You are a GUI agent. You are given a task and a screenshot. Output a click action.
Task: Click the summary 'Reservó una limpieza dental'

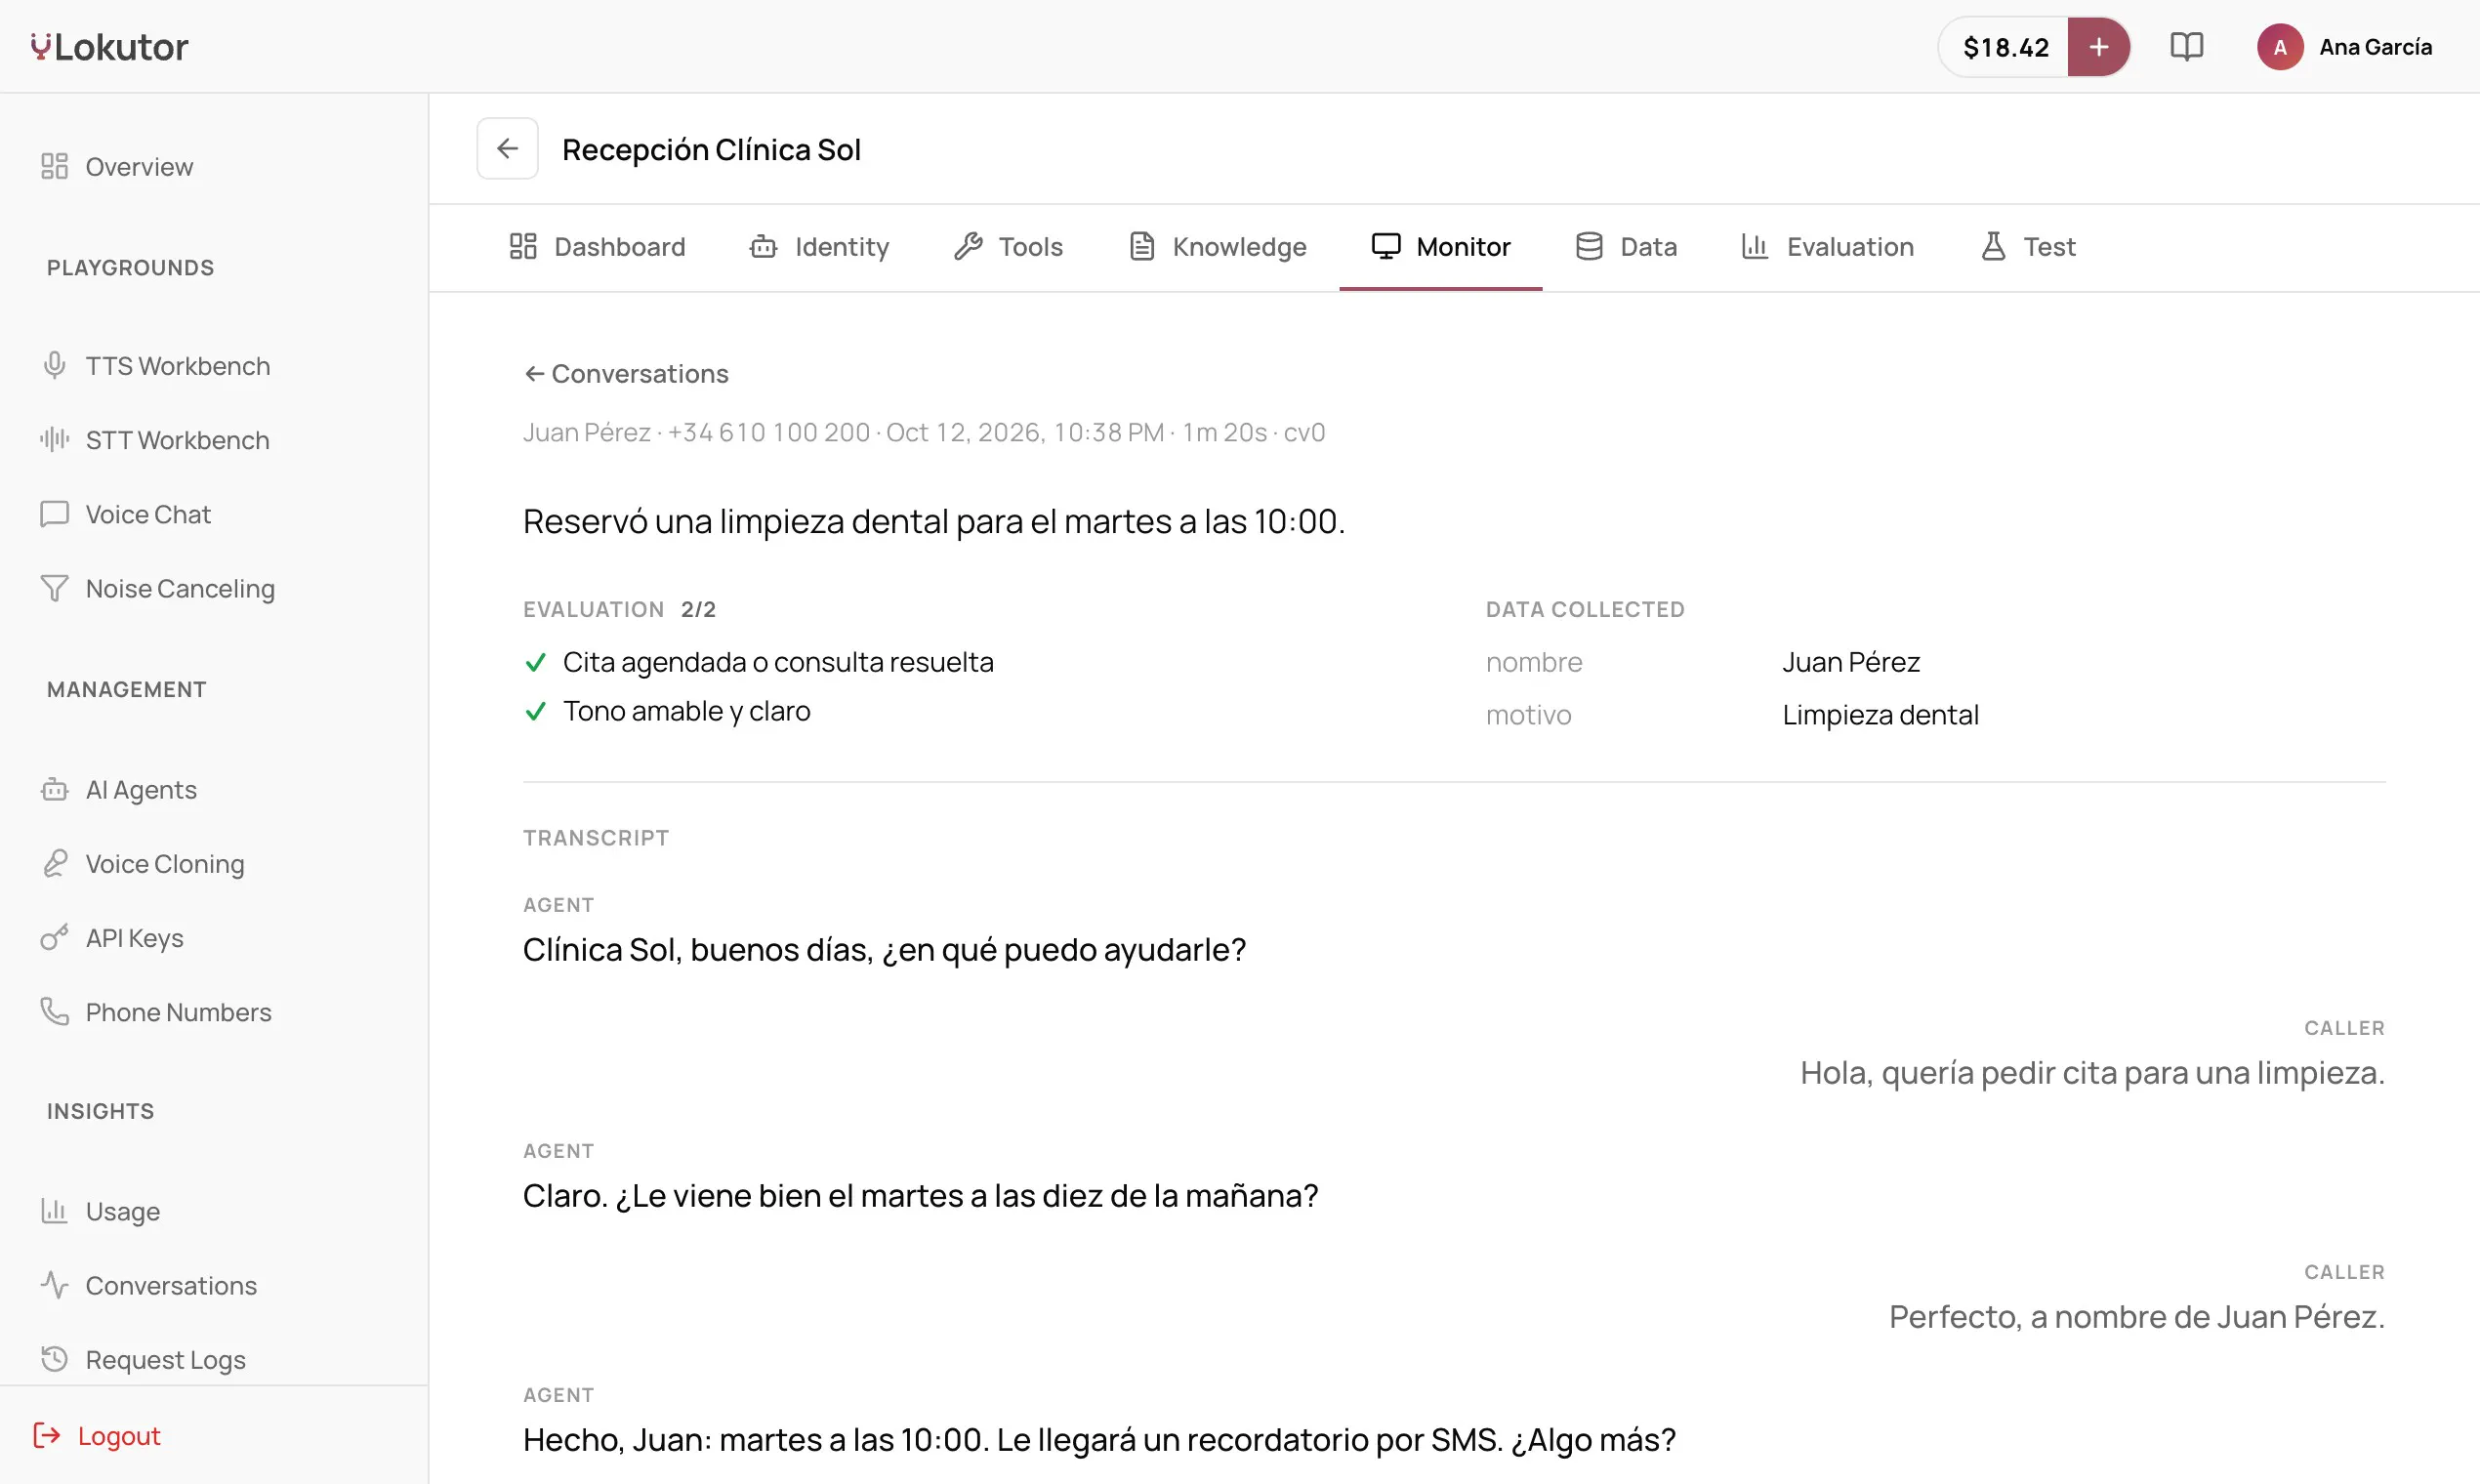[x=934, y=521]
